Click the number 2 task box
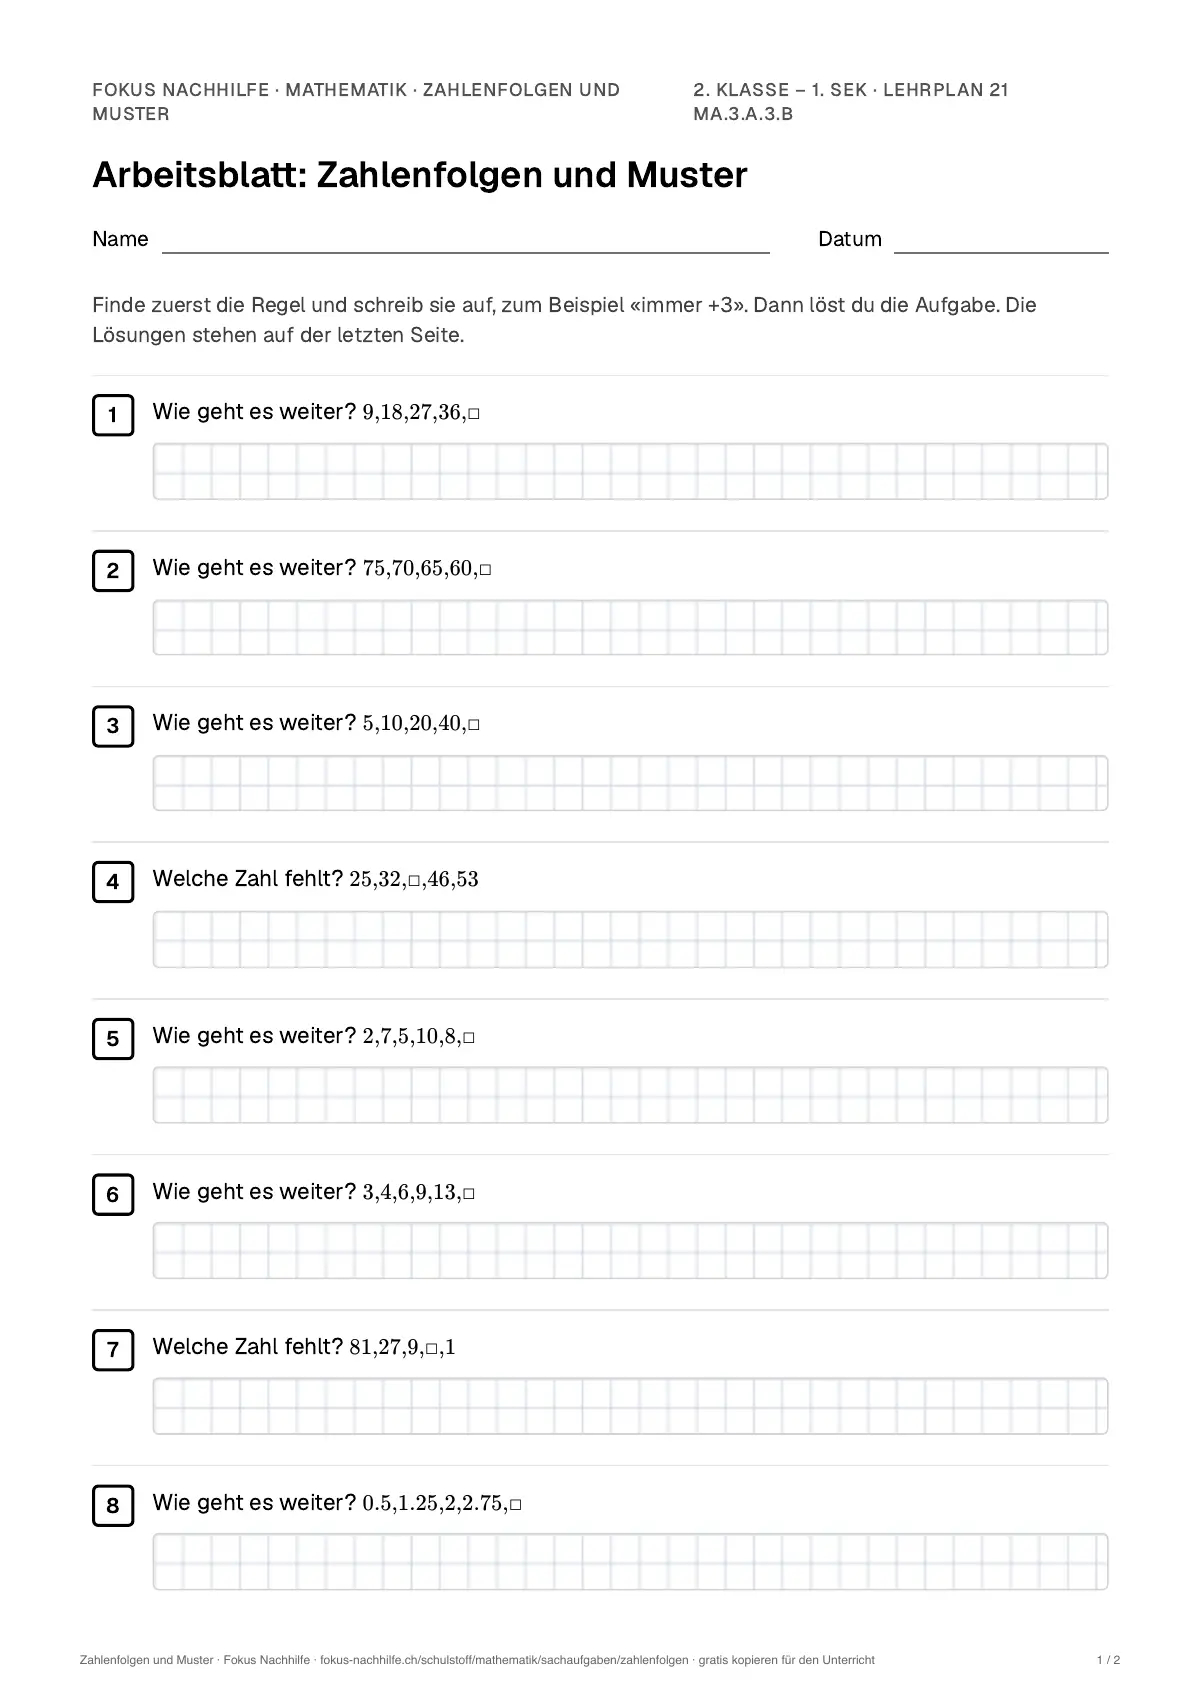Image resolution: width=1200 pixels, height=1698 pixels. pos(113,571)
